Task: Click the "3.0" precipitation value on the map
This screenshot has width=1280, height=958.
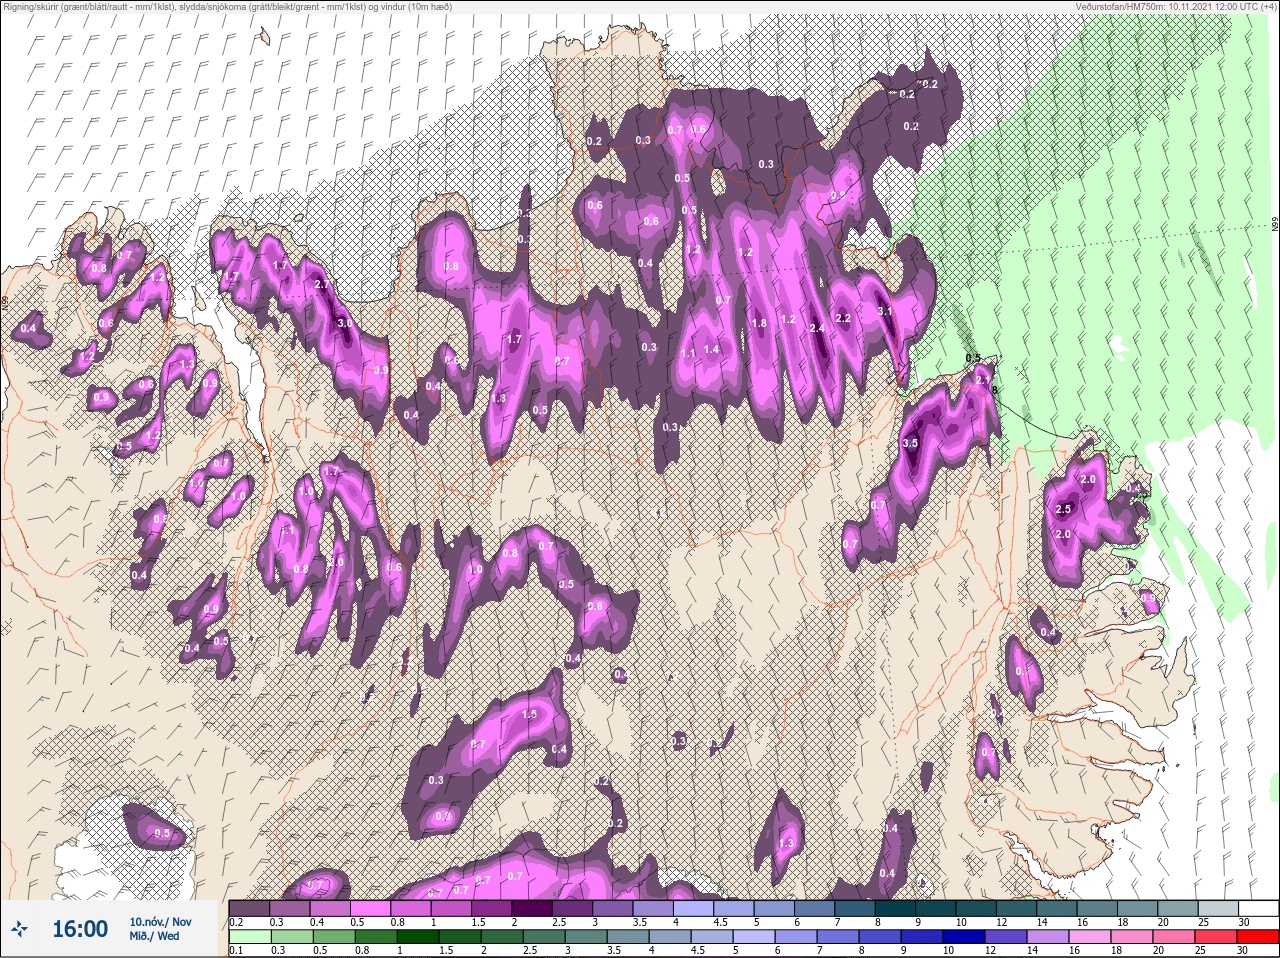Action: pyautogui.click(x=344, y=324)
